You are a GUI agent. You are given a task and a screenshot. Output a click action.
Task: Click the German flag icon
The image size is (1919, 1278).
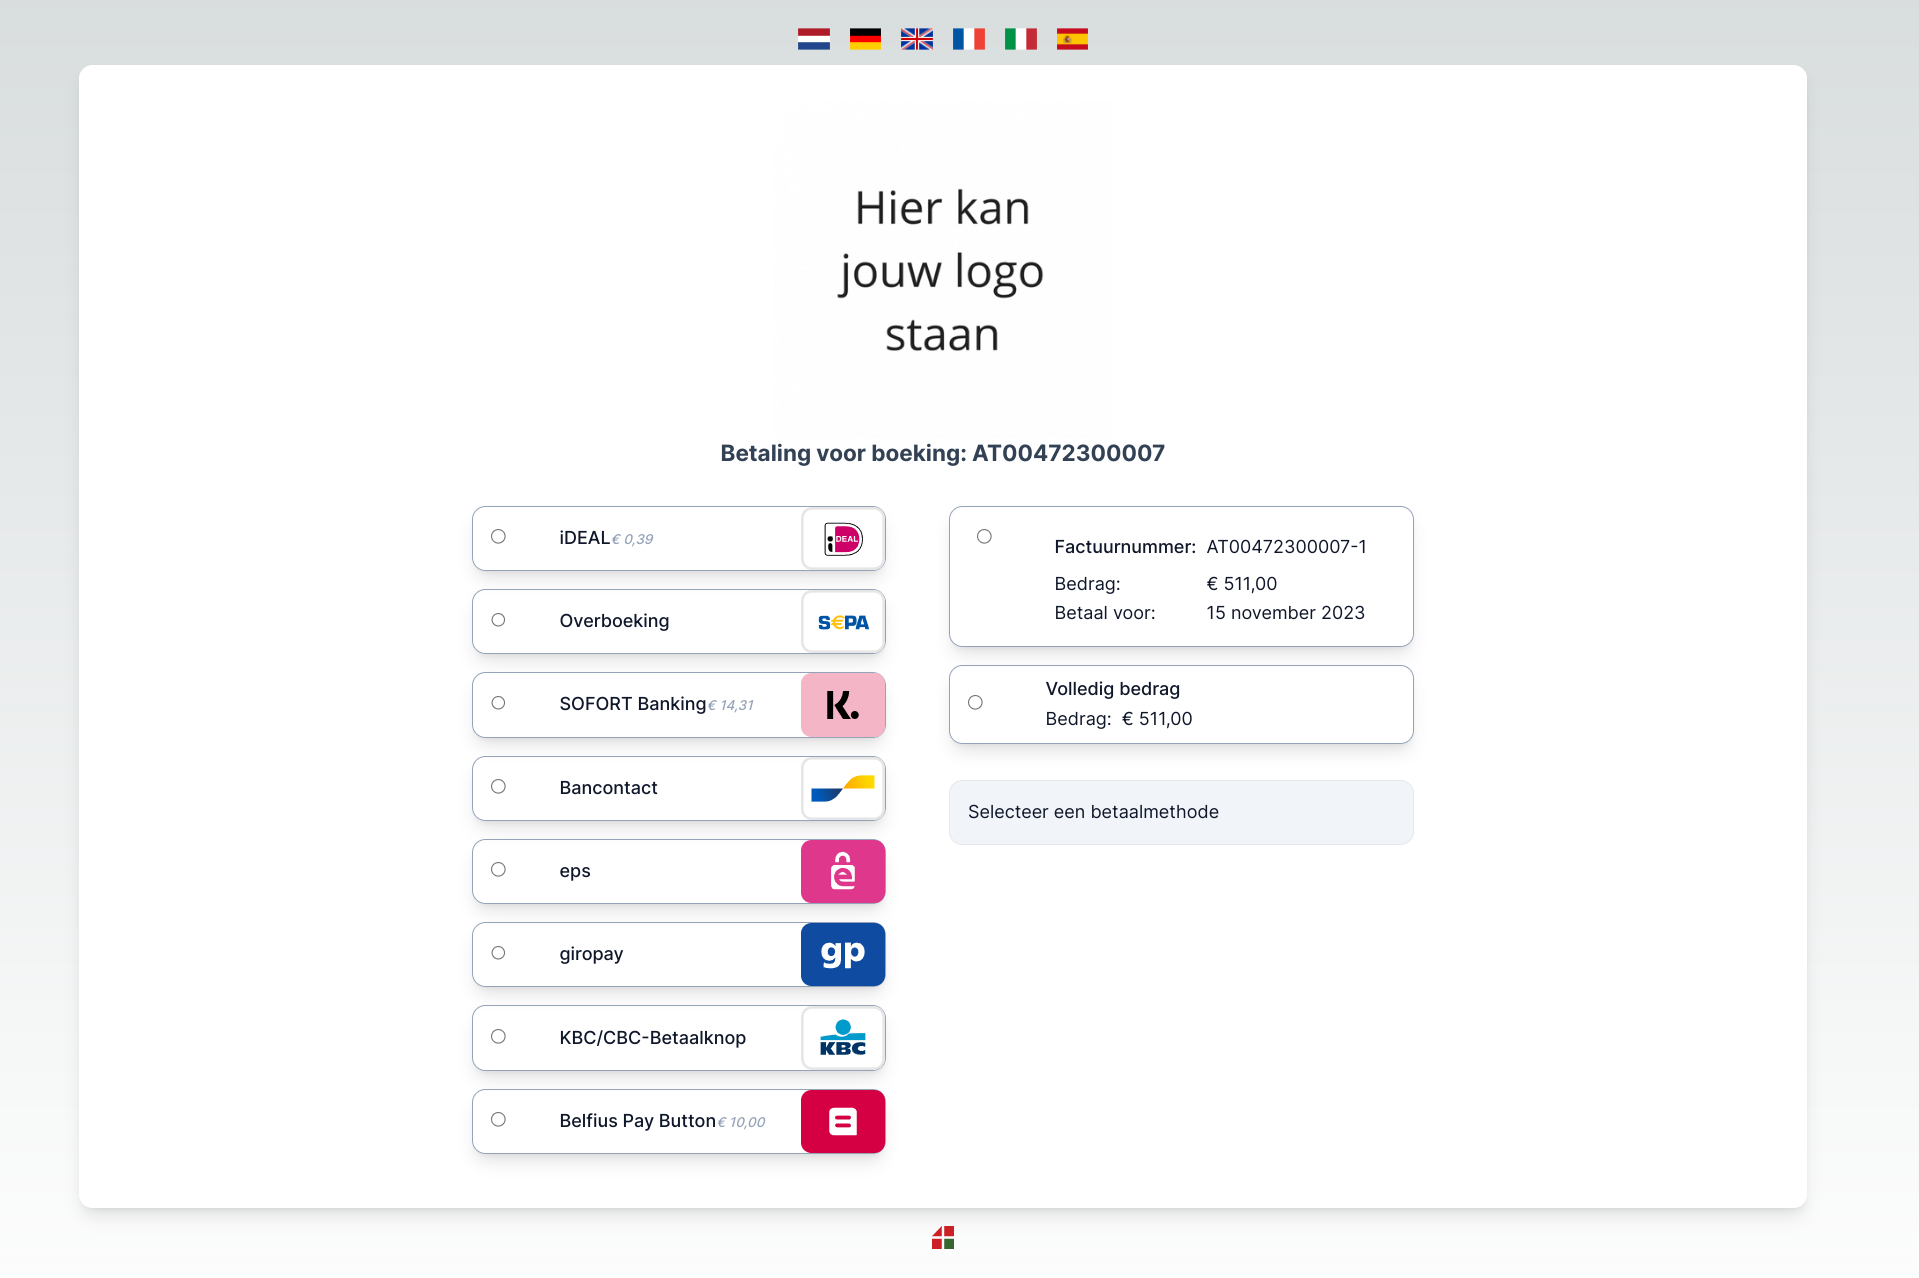865,39
